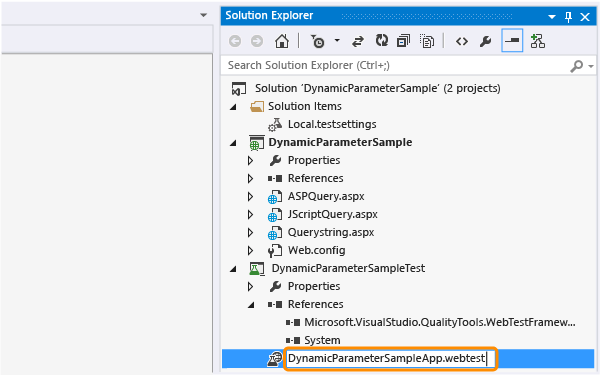Collapse the References node under DynamicParameterSampleTest
The image size is (600, 375).
coord(251,305)
